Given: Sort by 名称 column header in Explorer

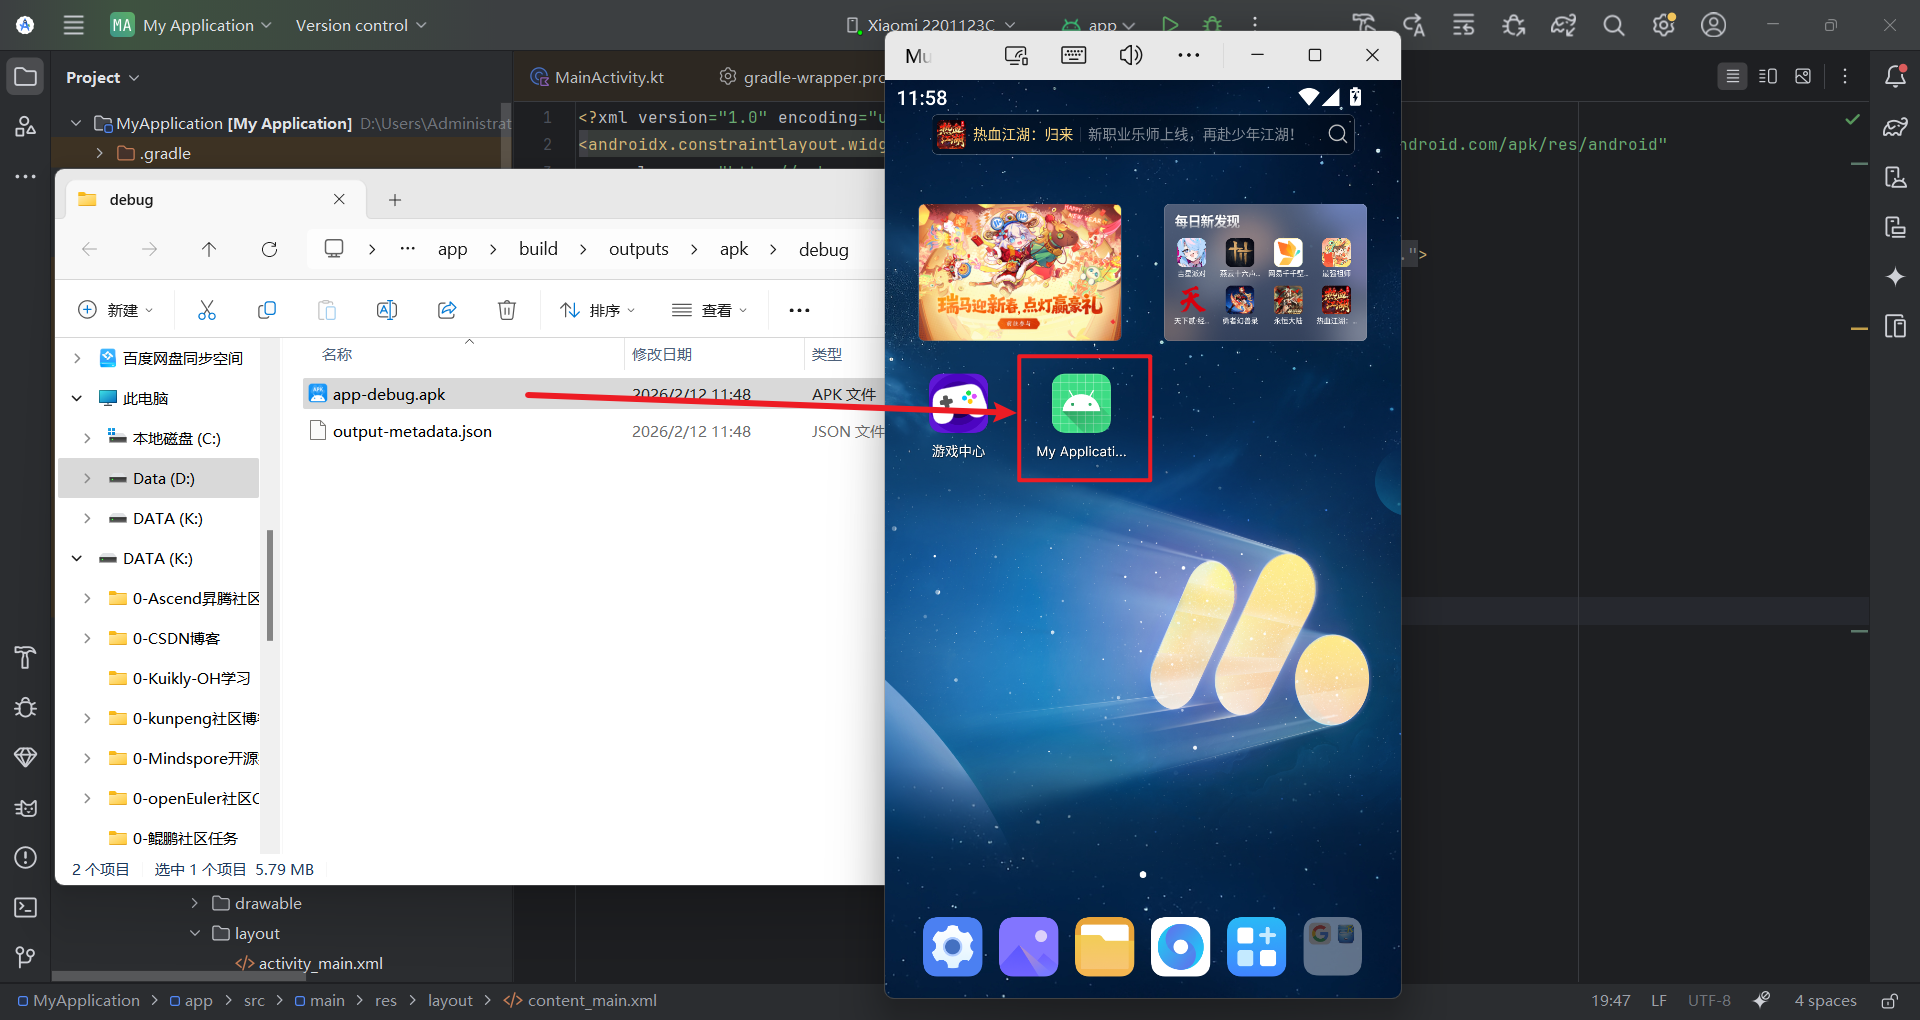Looking at the screenshot, I should click(337, 354).
